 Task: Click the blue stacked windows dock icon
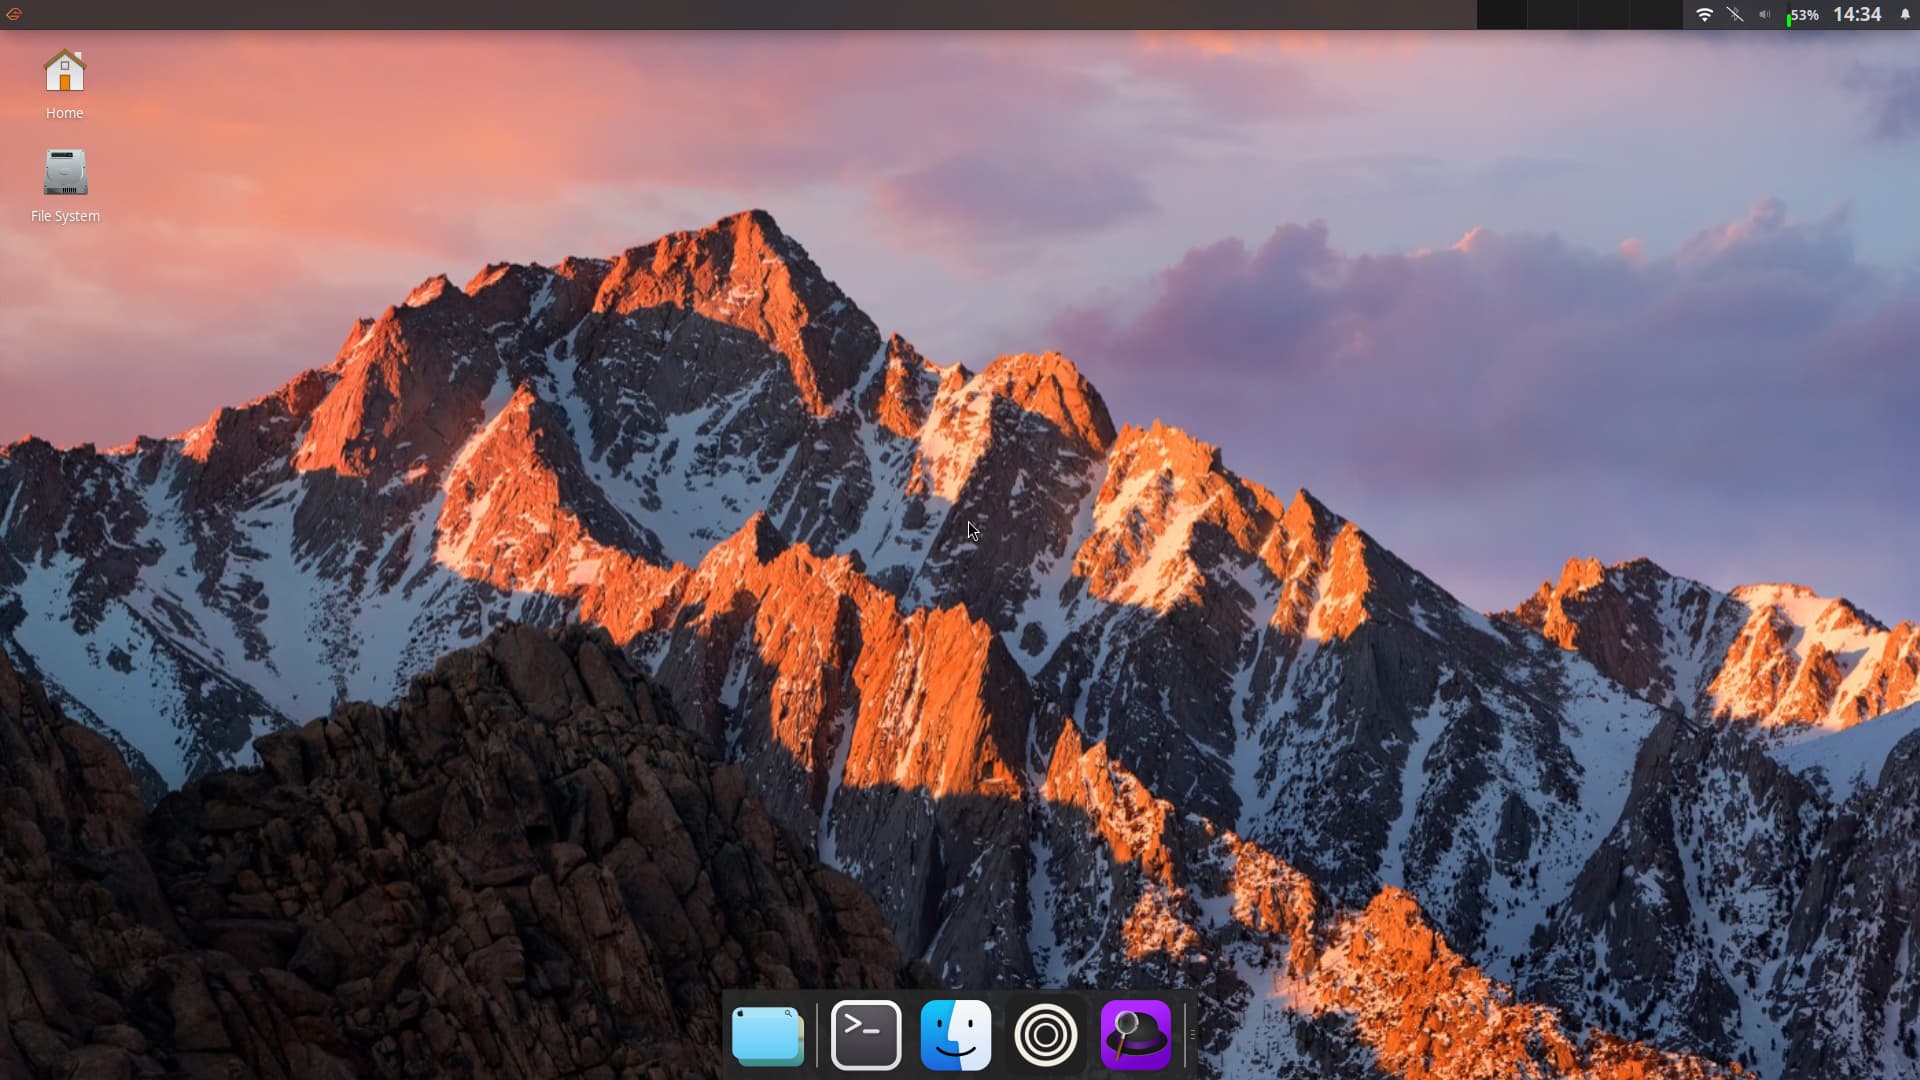point(768,1035)
